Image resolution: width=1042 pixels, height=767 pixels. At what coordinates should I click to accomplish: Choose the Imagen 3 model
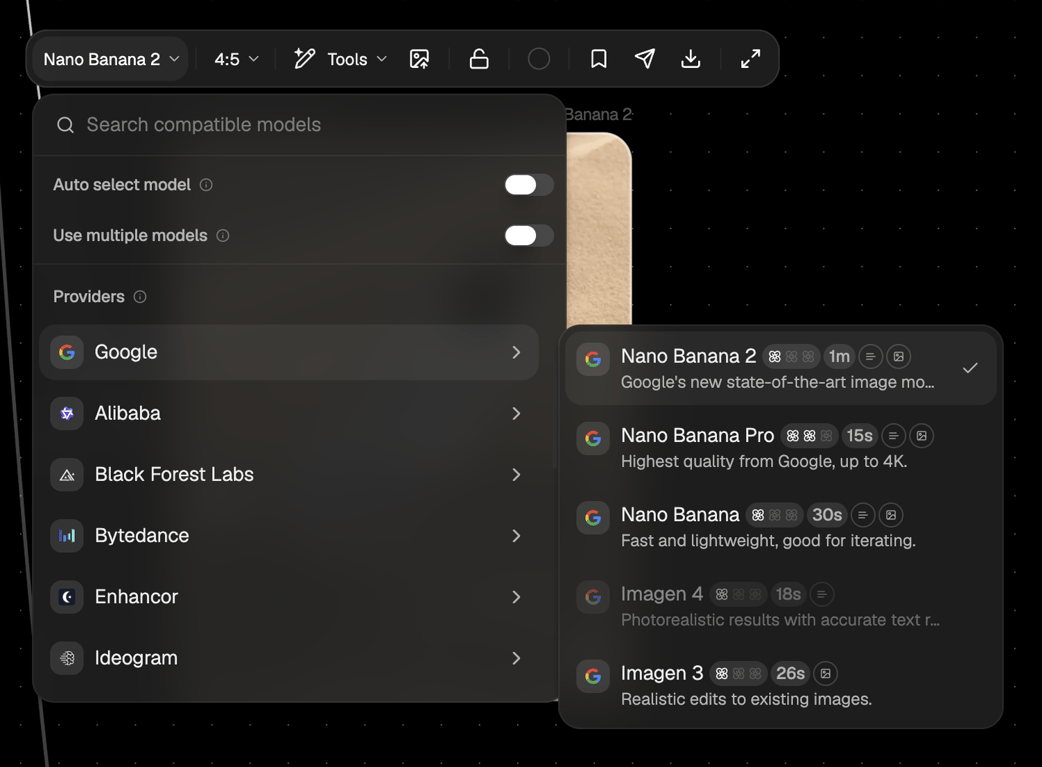pos(781,685)
